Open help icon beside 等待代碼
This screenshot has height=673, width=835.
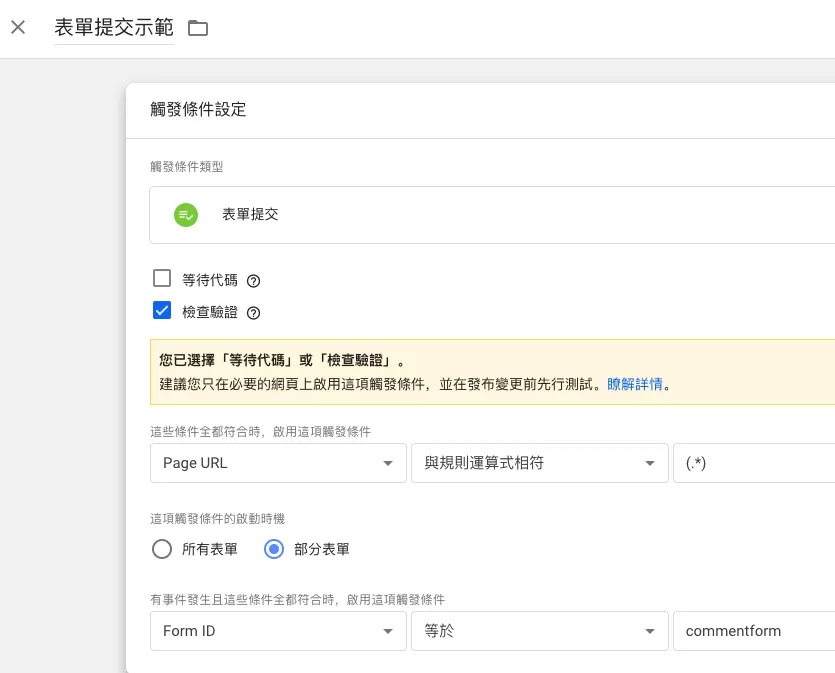click(253, 281)
